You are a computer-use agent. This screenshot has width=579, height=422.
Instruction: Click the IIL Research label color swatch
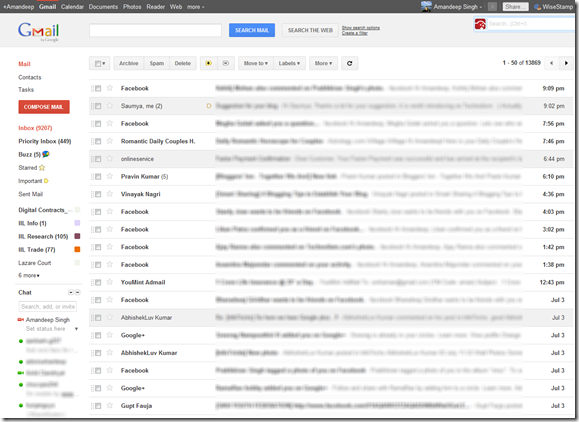click(77, 236)
